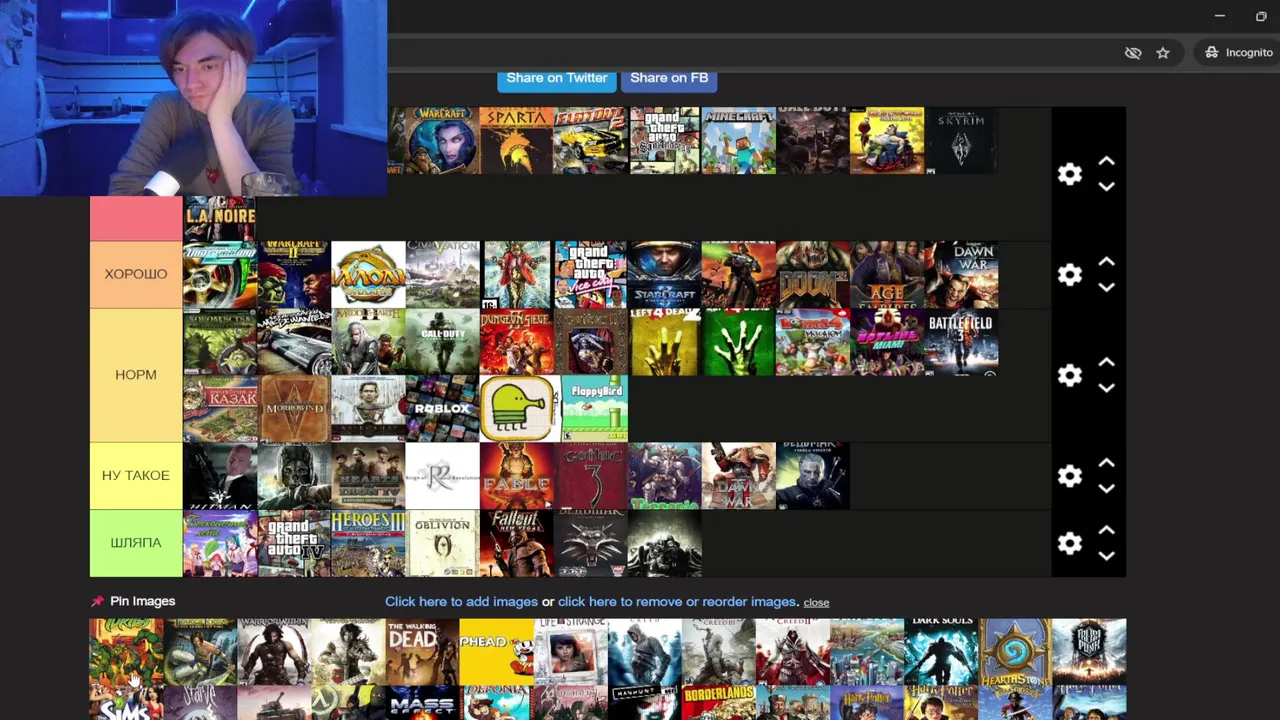This screenshot has width=1280, height=720.
Task: Open the Incognito profile indicator
Action: click(x=1239, y=53)
